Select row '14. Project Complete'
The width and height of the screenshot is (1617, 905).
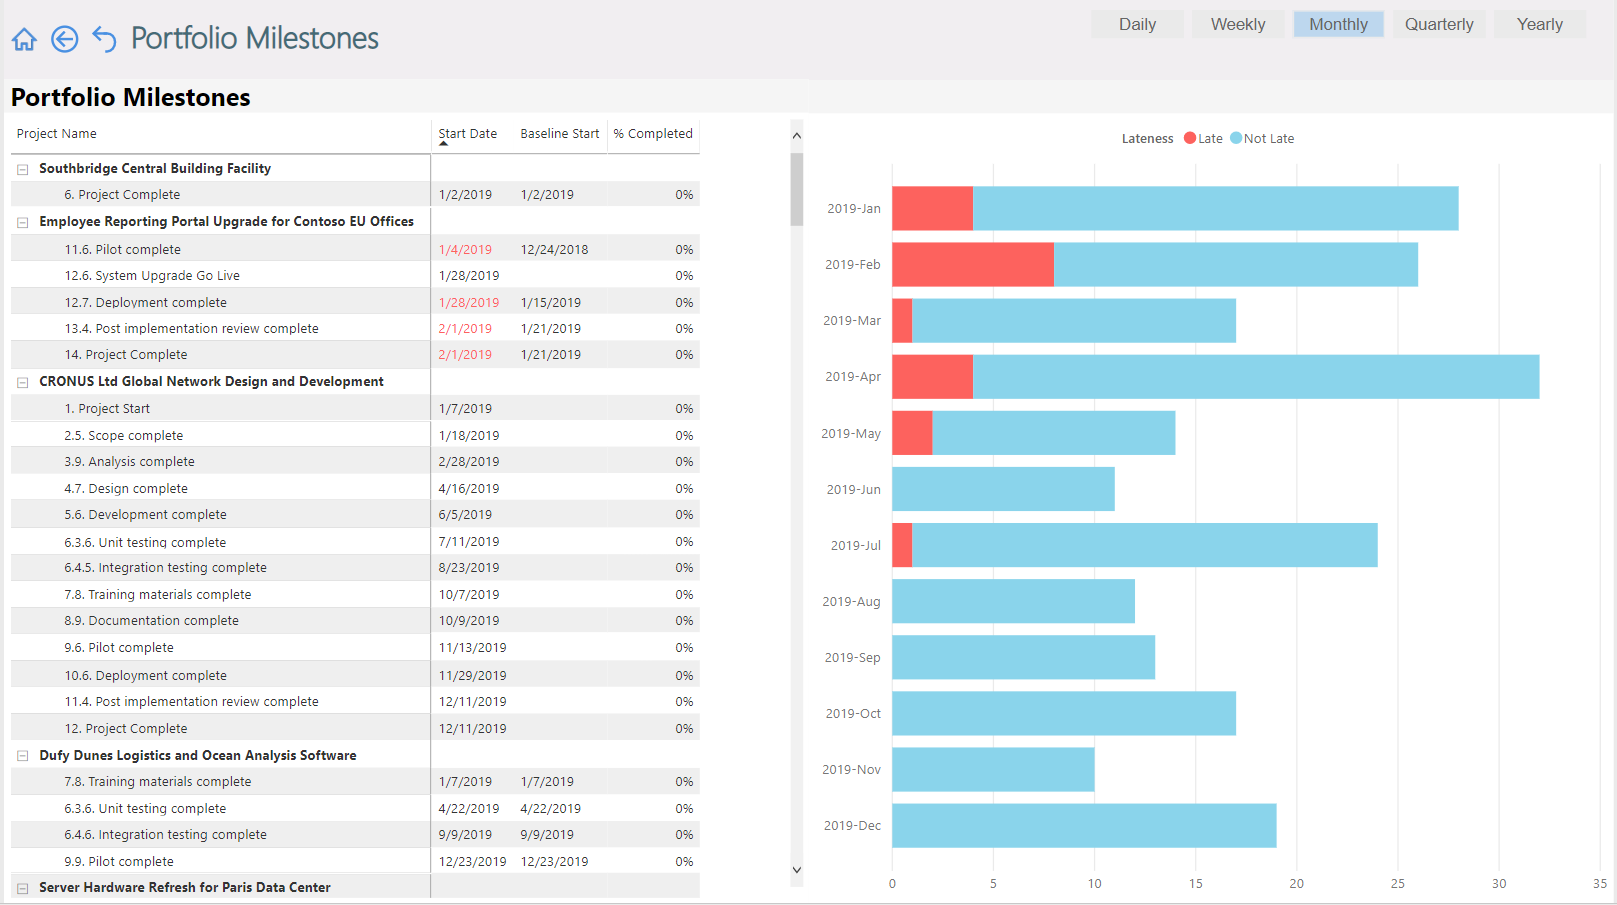tap(355, 355)
